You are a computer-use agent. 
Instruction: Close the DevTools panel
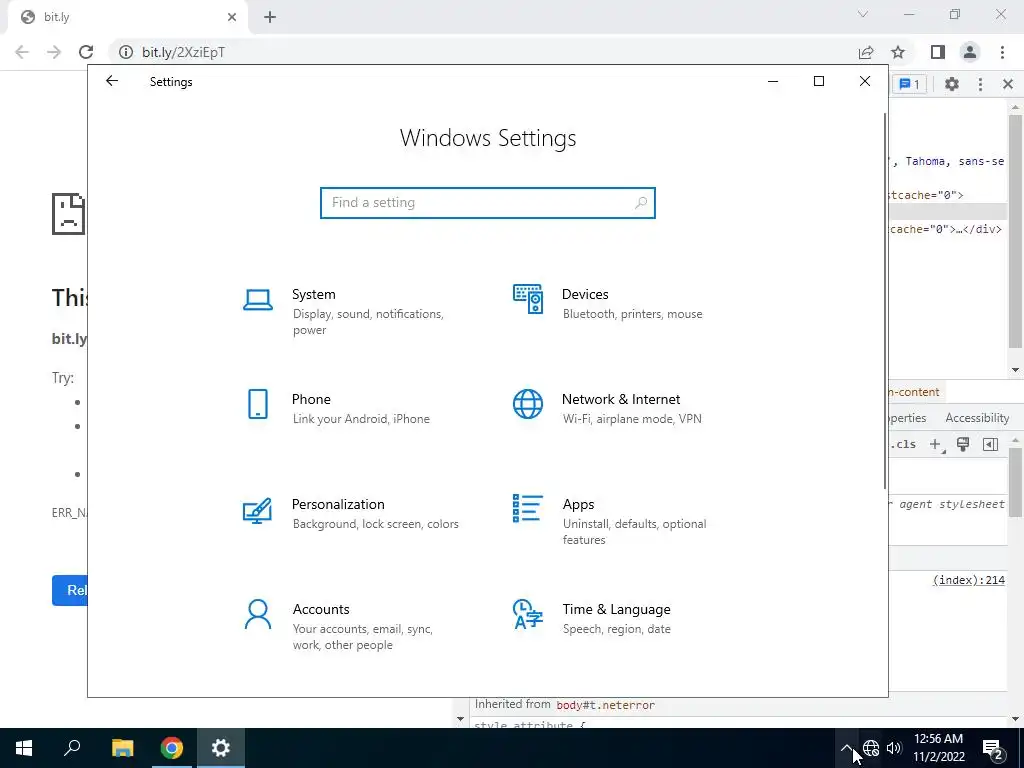1008,84
